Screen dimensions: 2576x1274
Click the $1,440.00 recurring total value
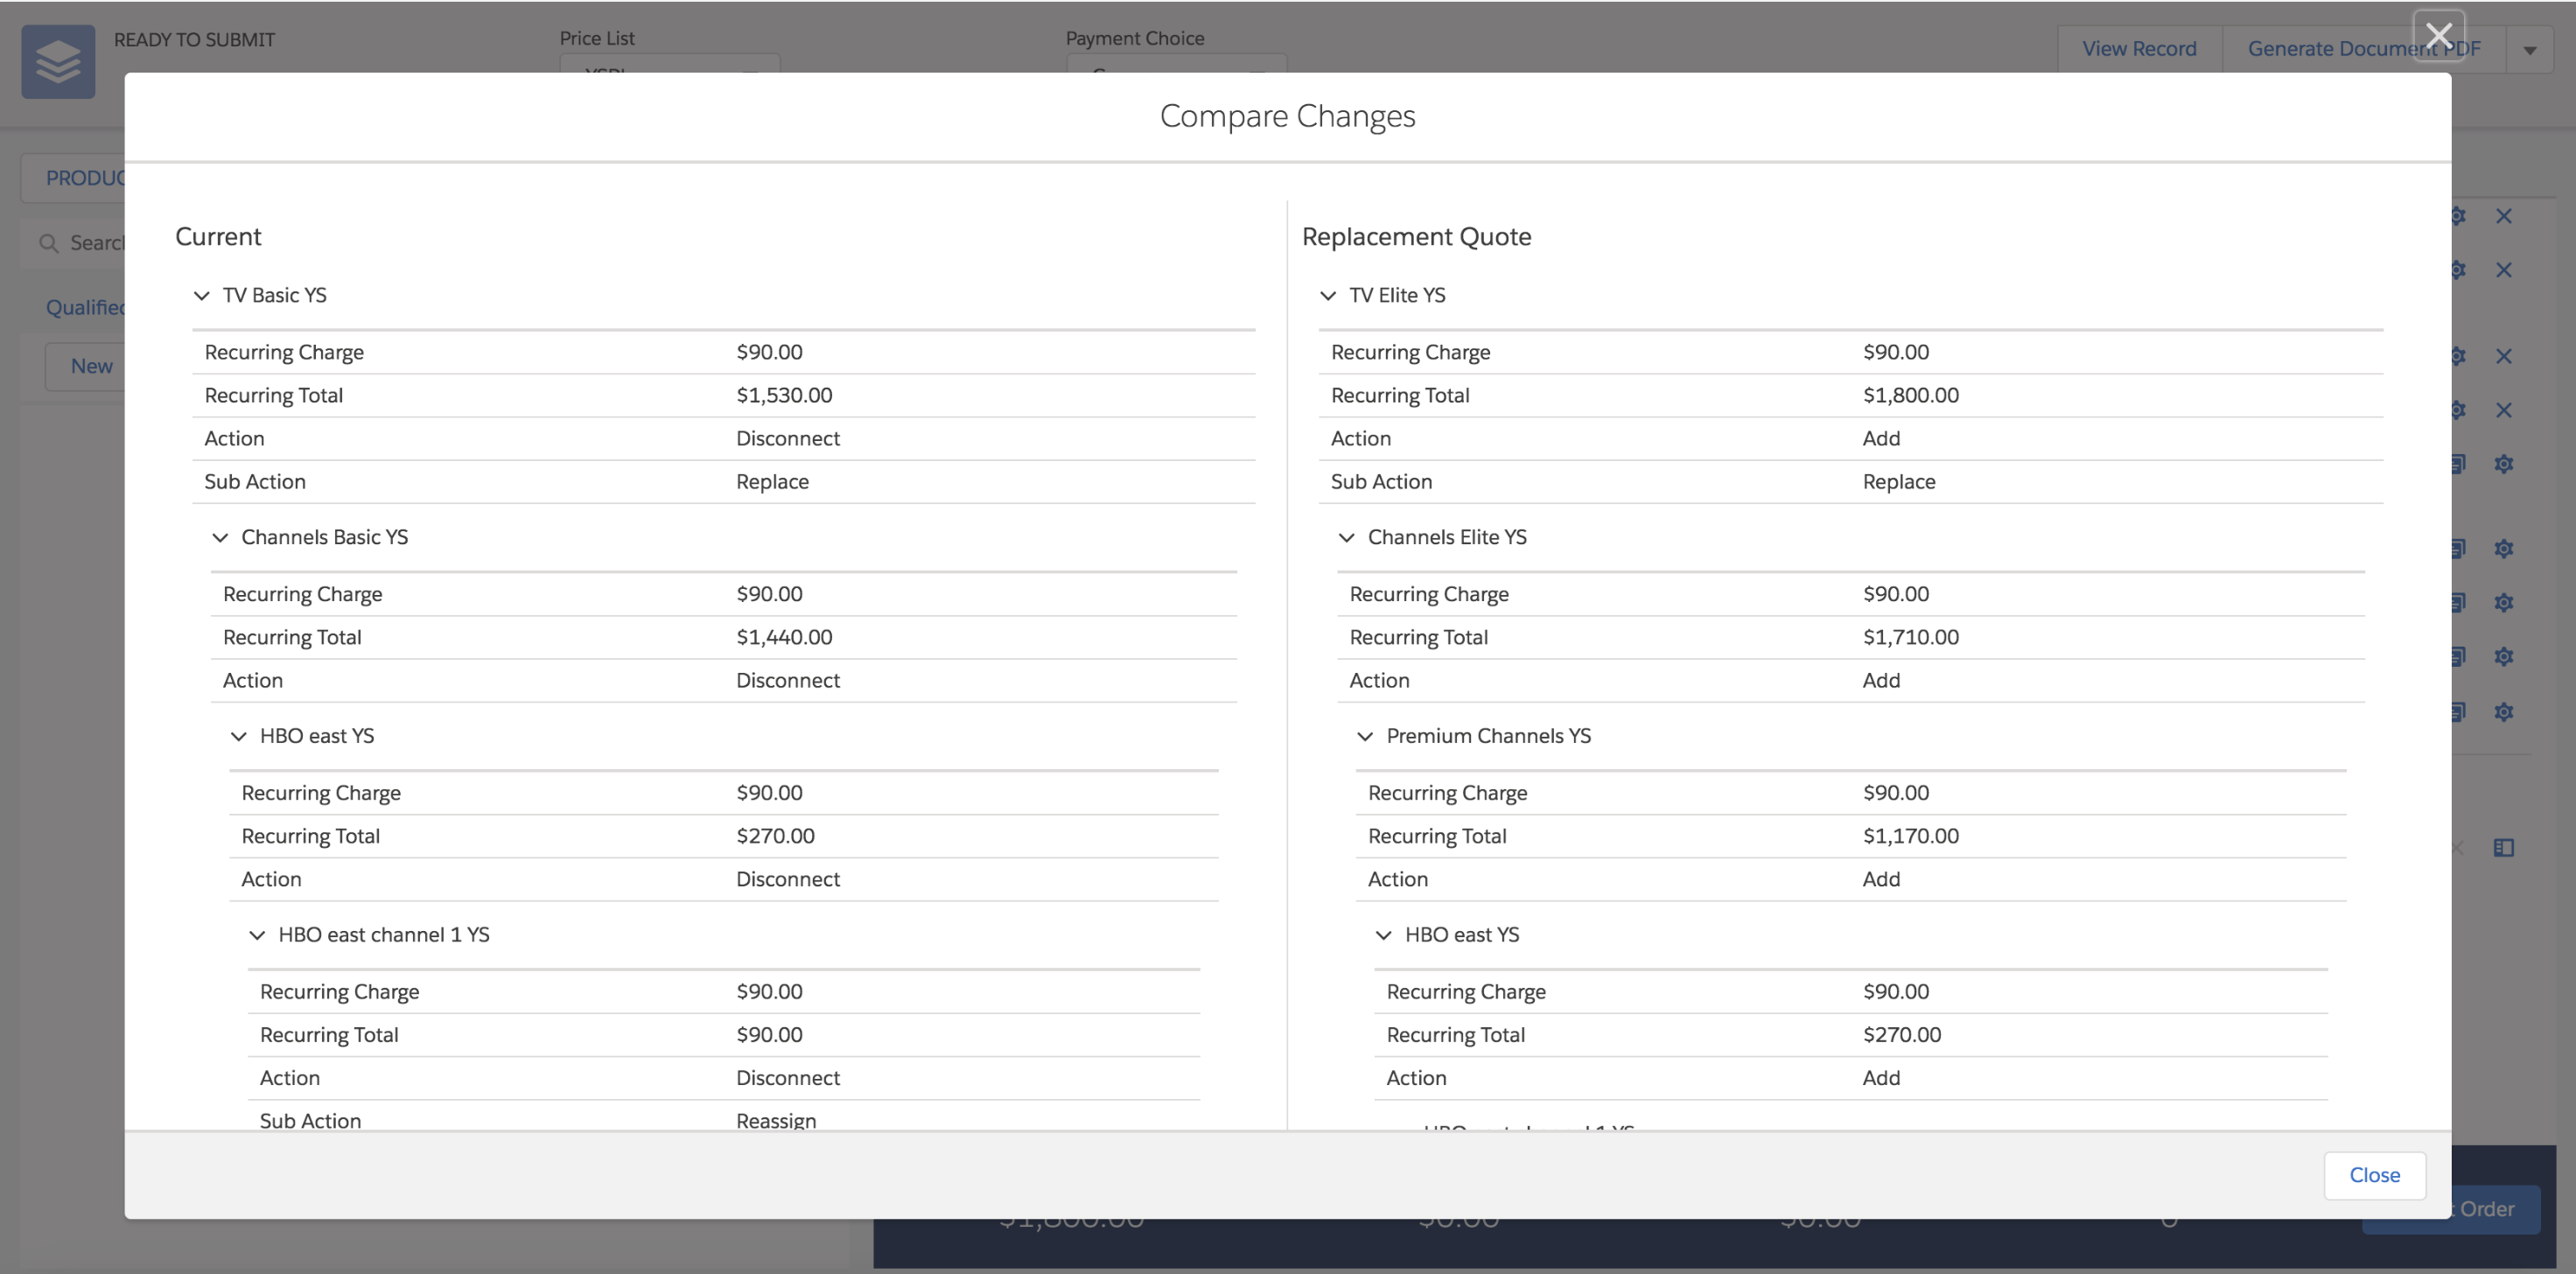tap(784, 637)
